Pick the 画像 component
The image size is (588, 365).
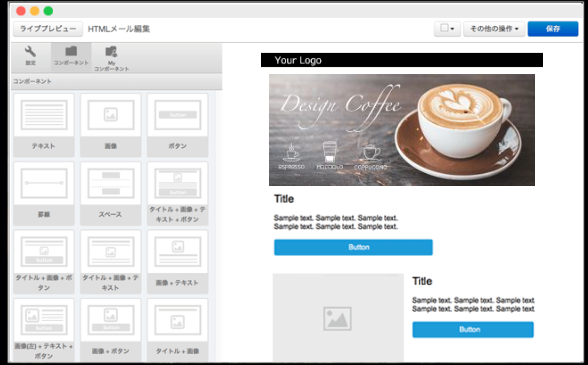point(111,125)
